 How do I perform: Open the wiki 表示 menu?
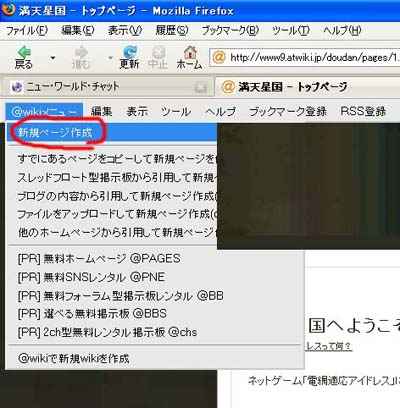coord(137,112)
